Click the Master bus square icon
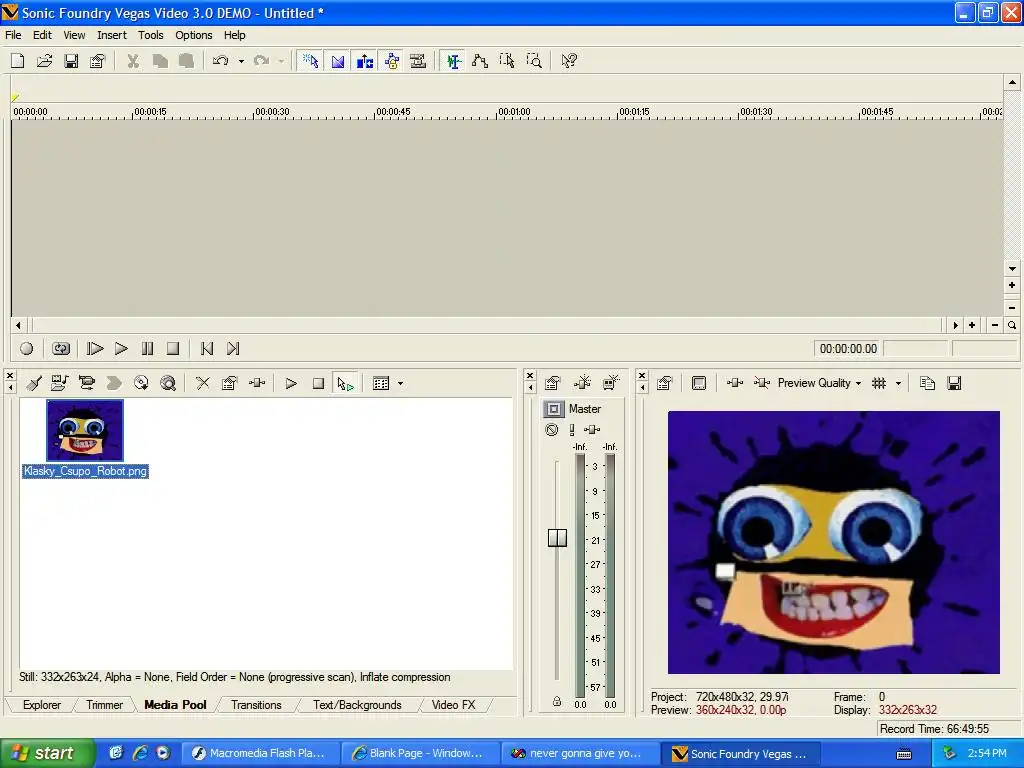 554,409
